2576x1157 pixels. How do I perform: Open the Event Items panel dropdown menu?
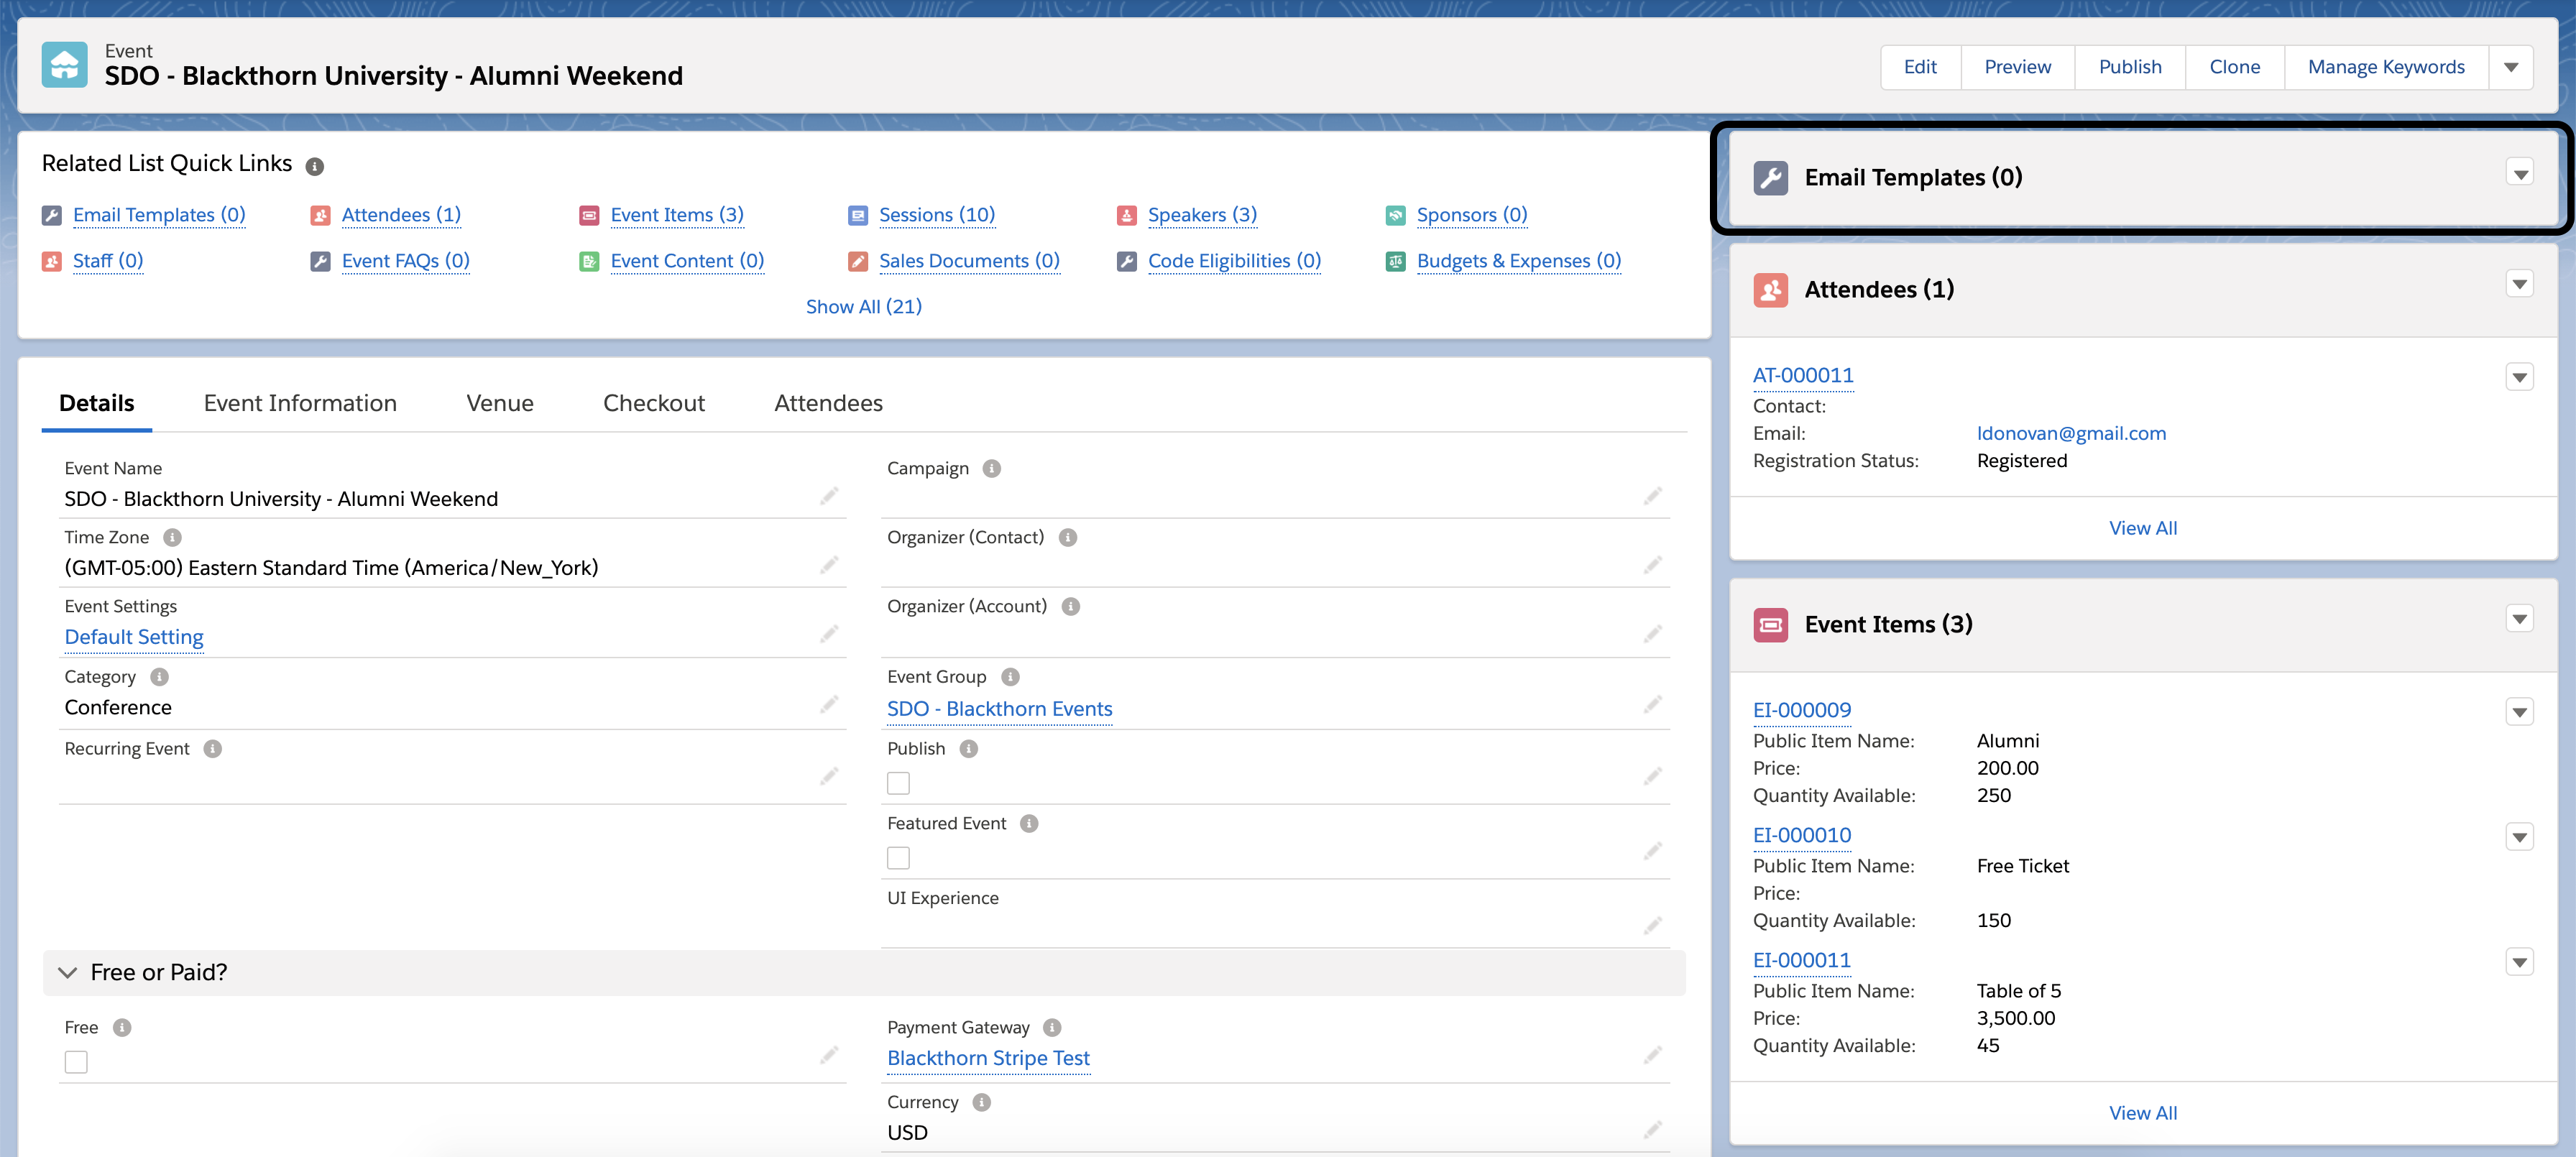pyautogui.click(x=2520, y=619)
